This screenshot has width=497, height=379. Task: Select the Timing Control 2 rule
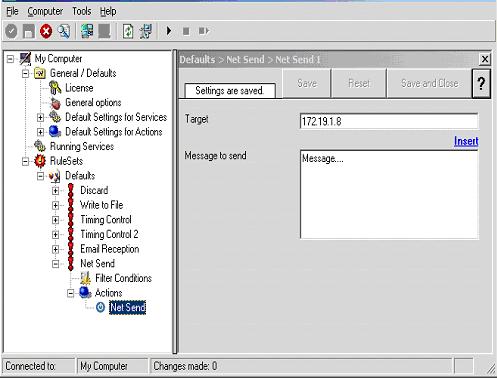(109, 234)
